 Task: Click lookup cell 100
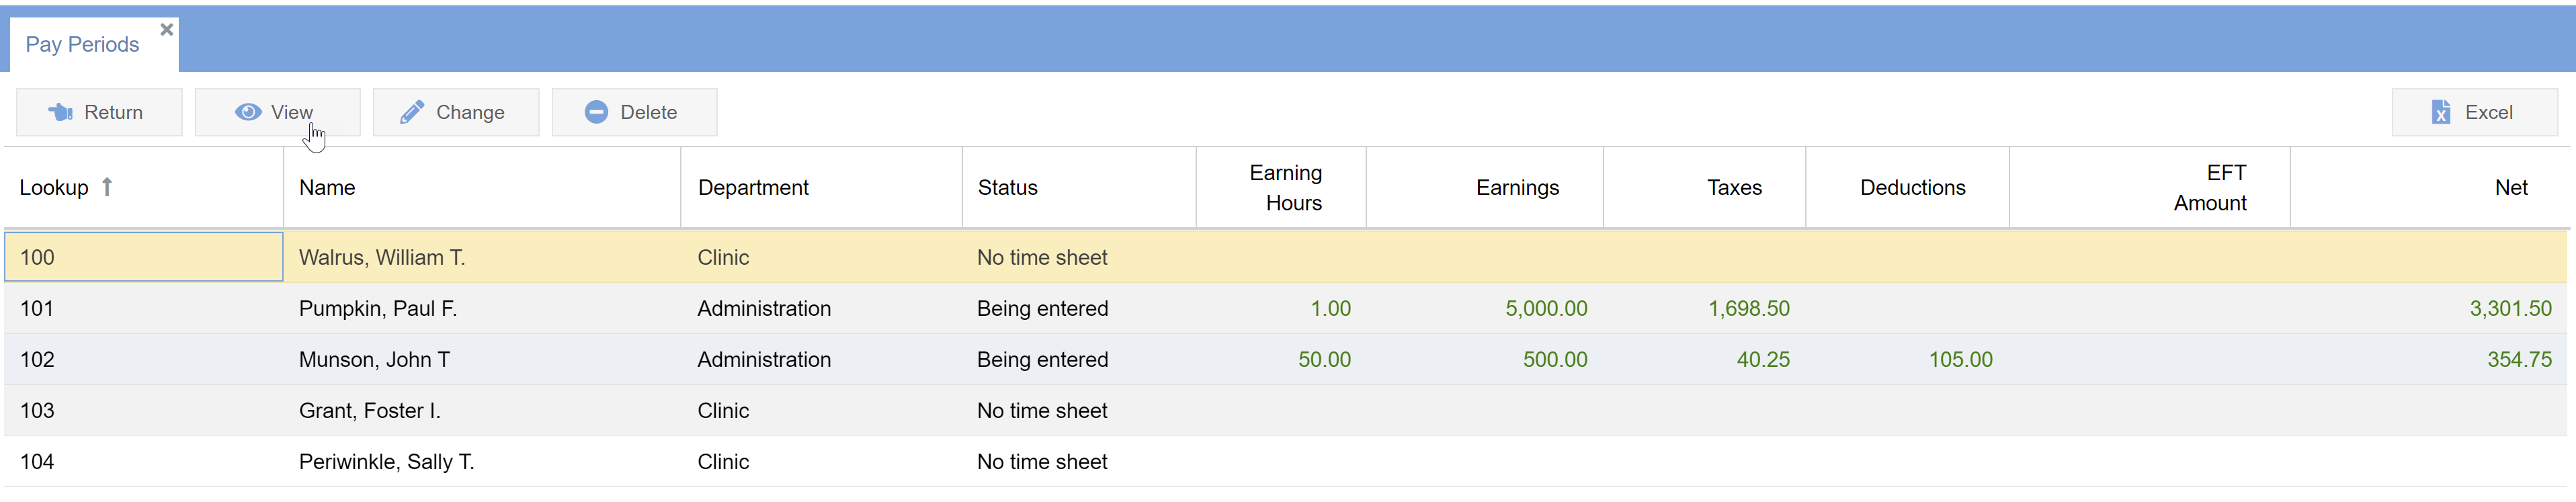tap(143, 257)
